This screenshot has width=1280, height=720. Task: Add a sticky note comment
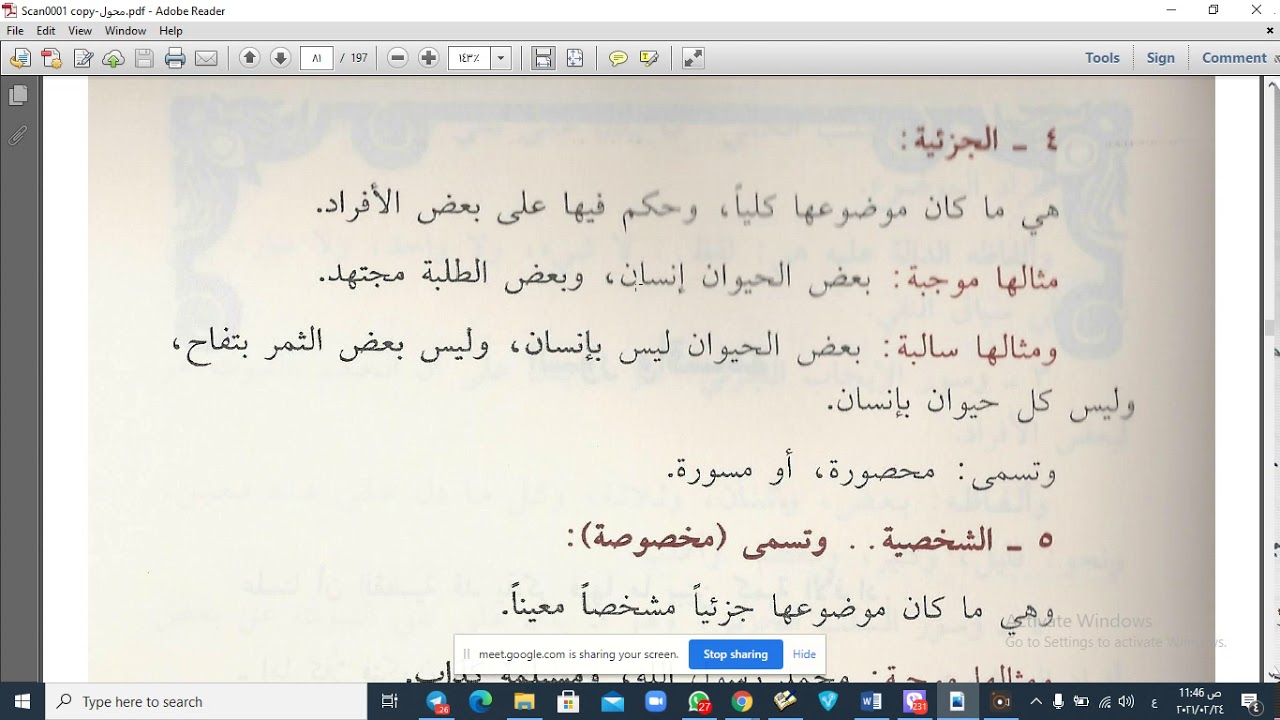618,58
